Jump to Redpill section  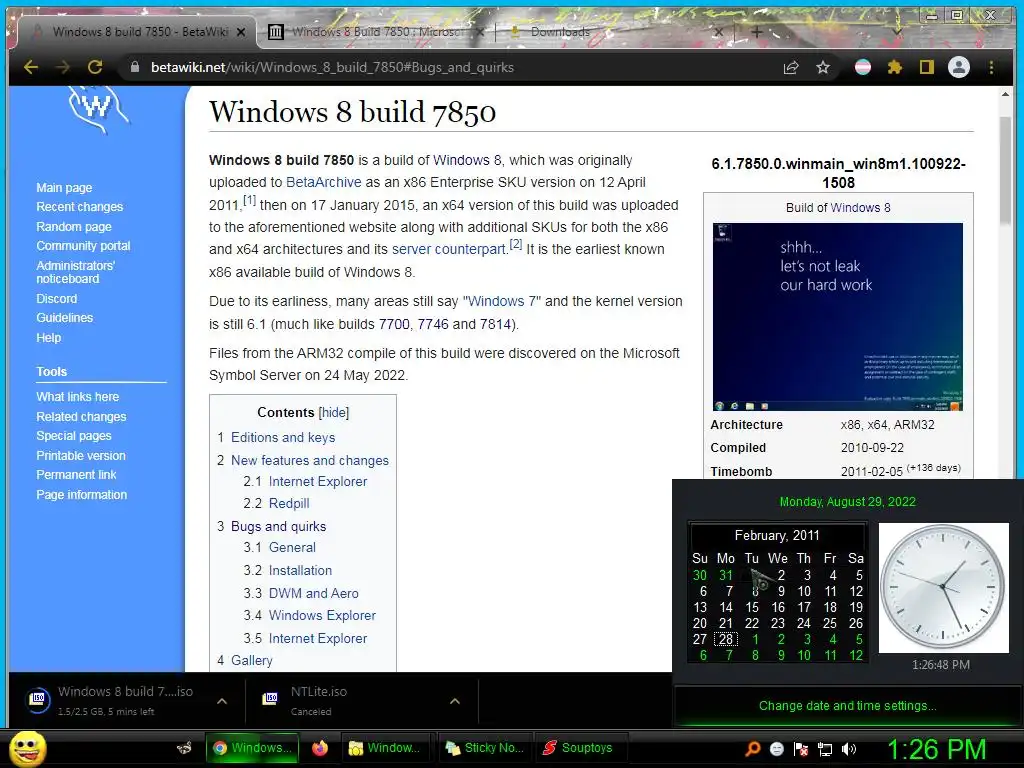click(x=289, y=504)
